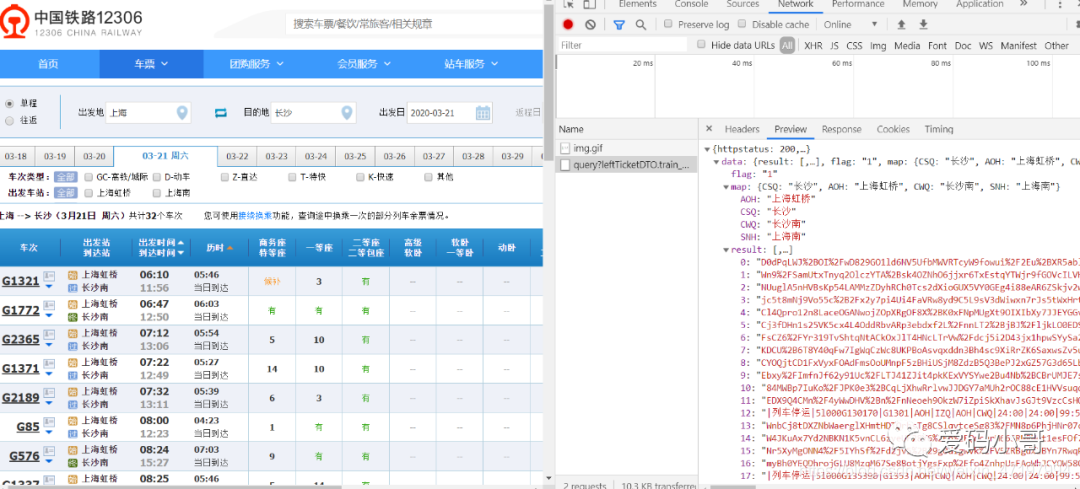Show All request types
Screen dimensions: 1080x489
(787, 45)
